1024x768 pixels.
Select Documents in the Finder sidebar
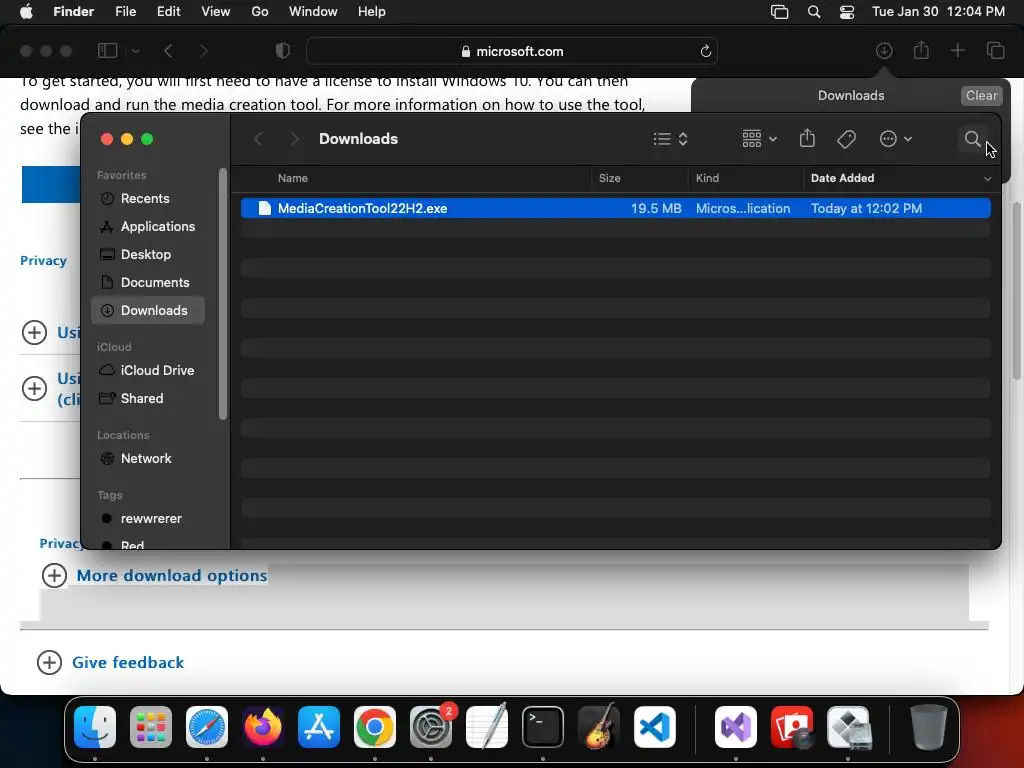pyautogui.click(x=148, y=283)
